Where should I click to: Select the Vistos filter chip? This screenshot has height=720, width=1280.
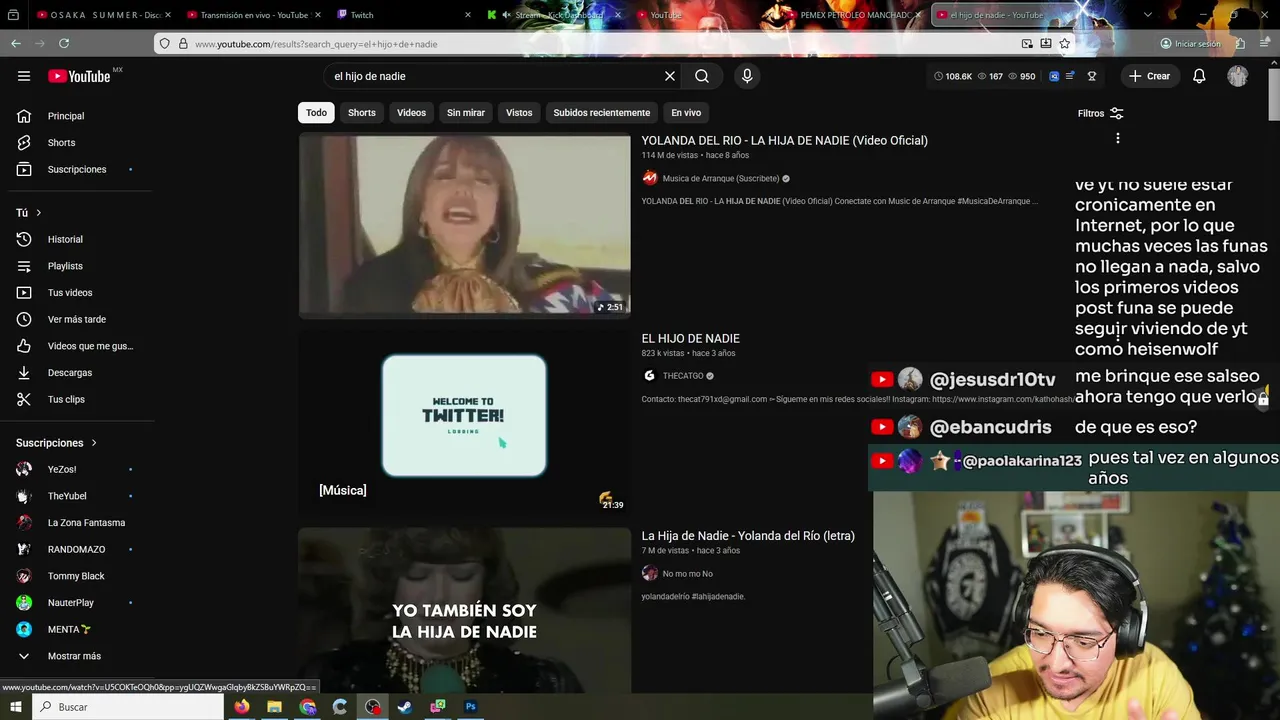pyautogui.click(x=519, y=113)
